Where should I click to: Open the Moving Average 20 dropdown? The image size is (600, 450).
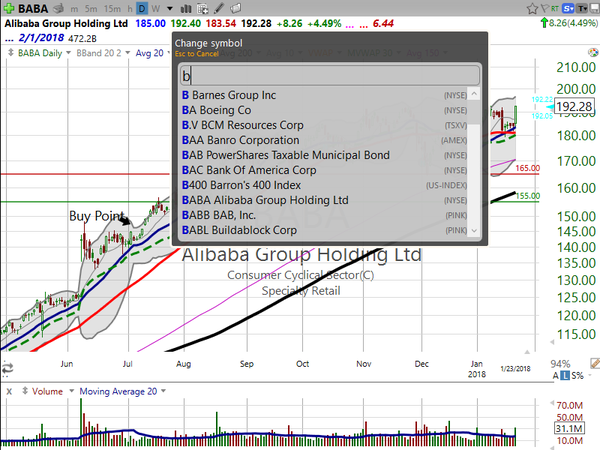[x=163, y=391]
